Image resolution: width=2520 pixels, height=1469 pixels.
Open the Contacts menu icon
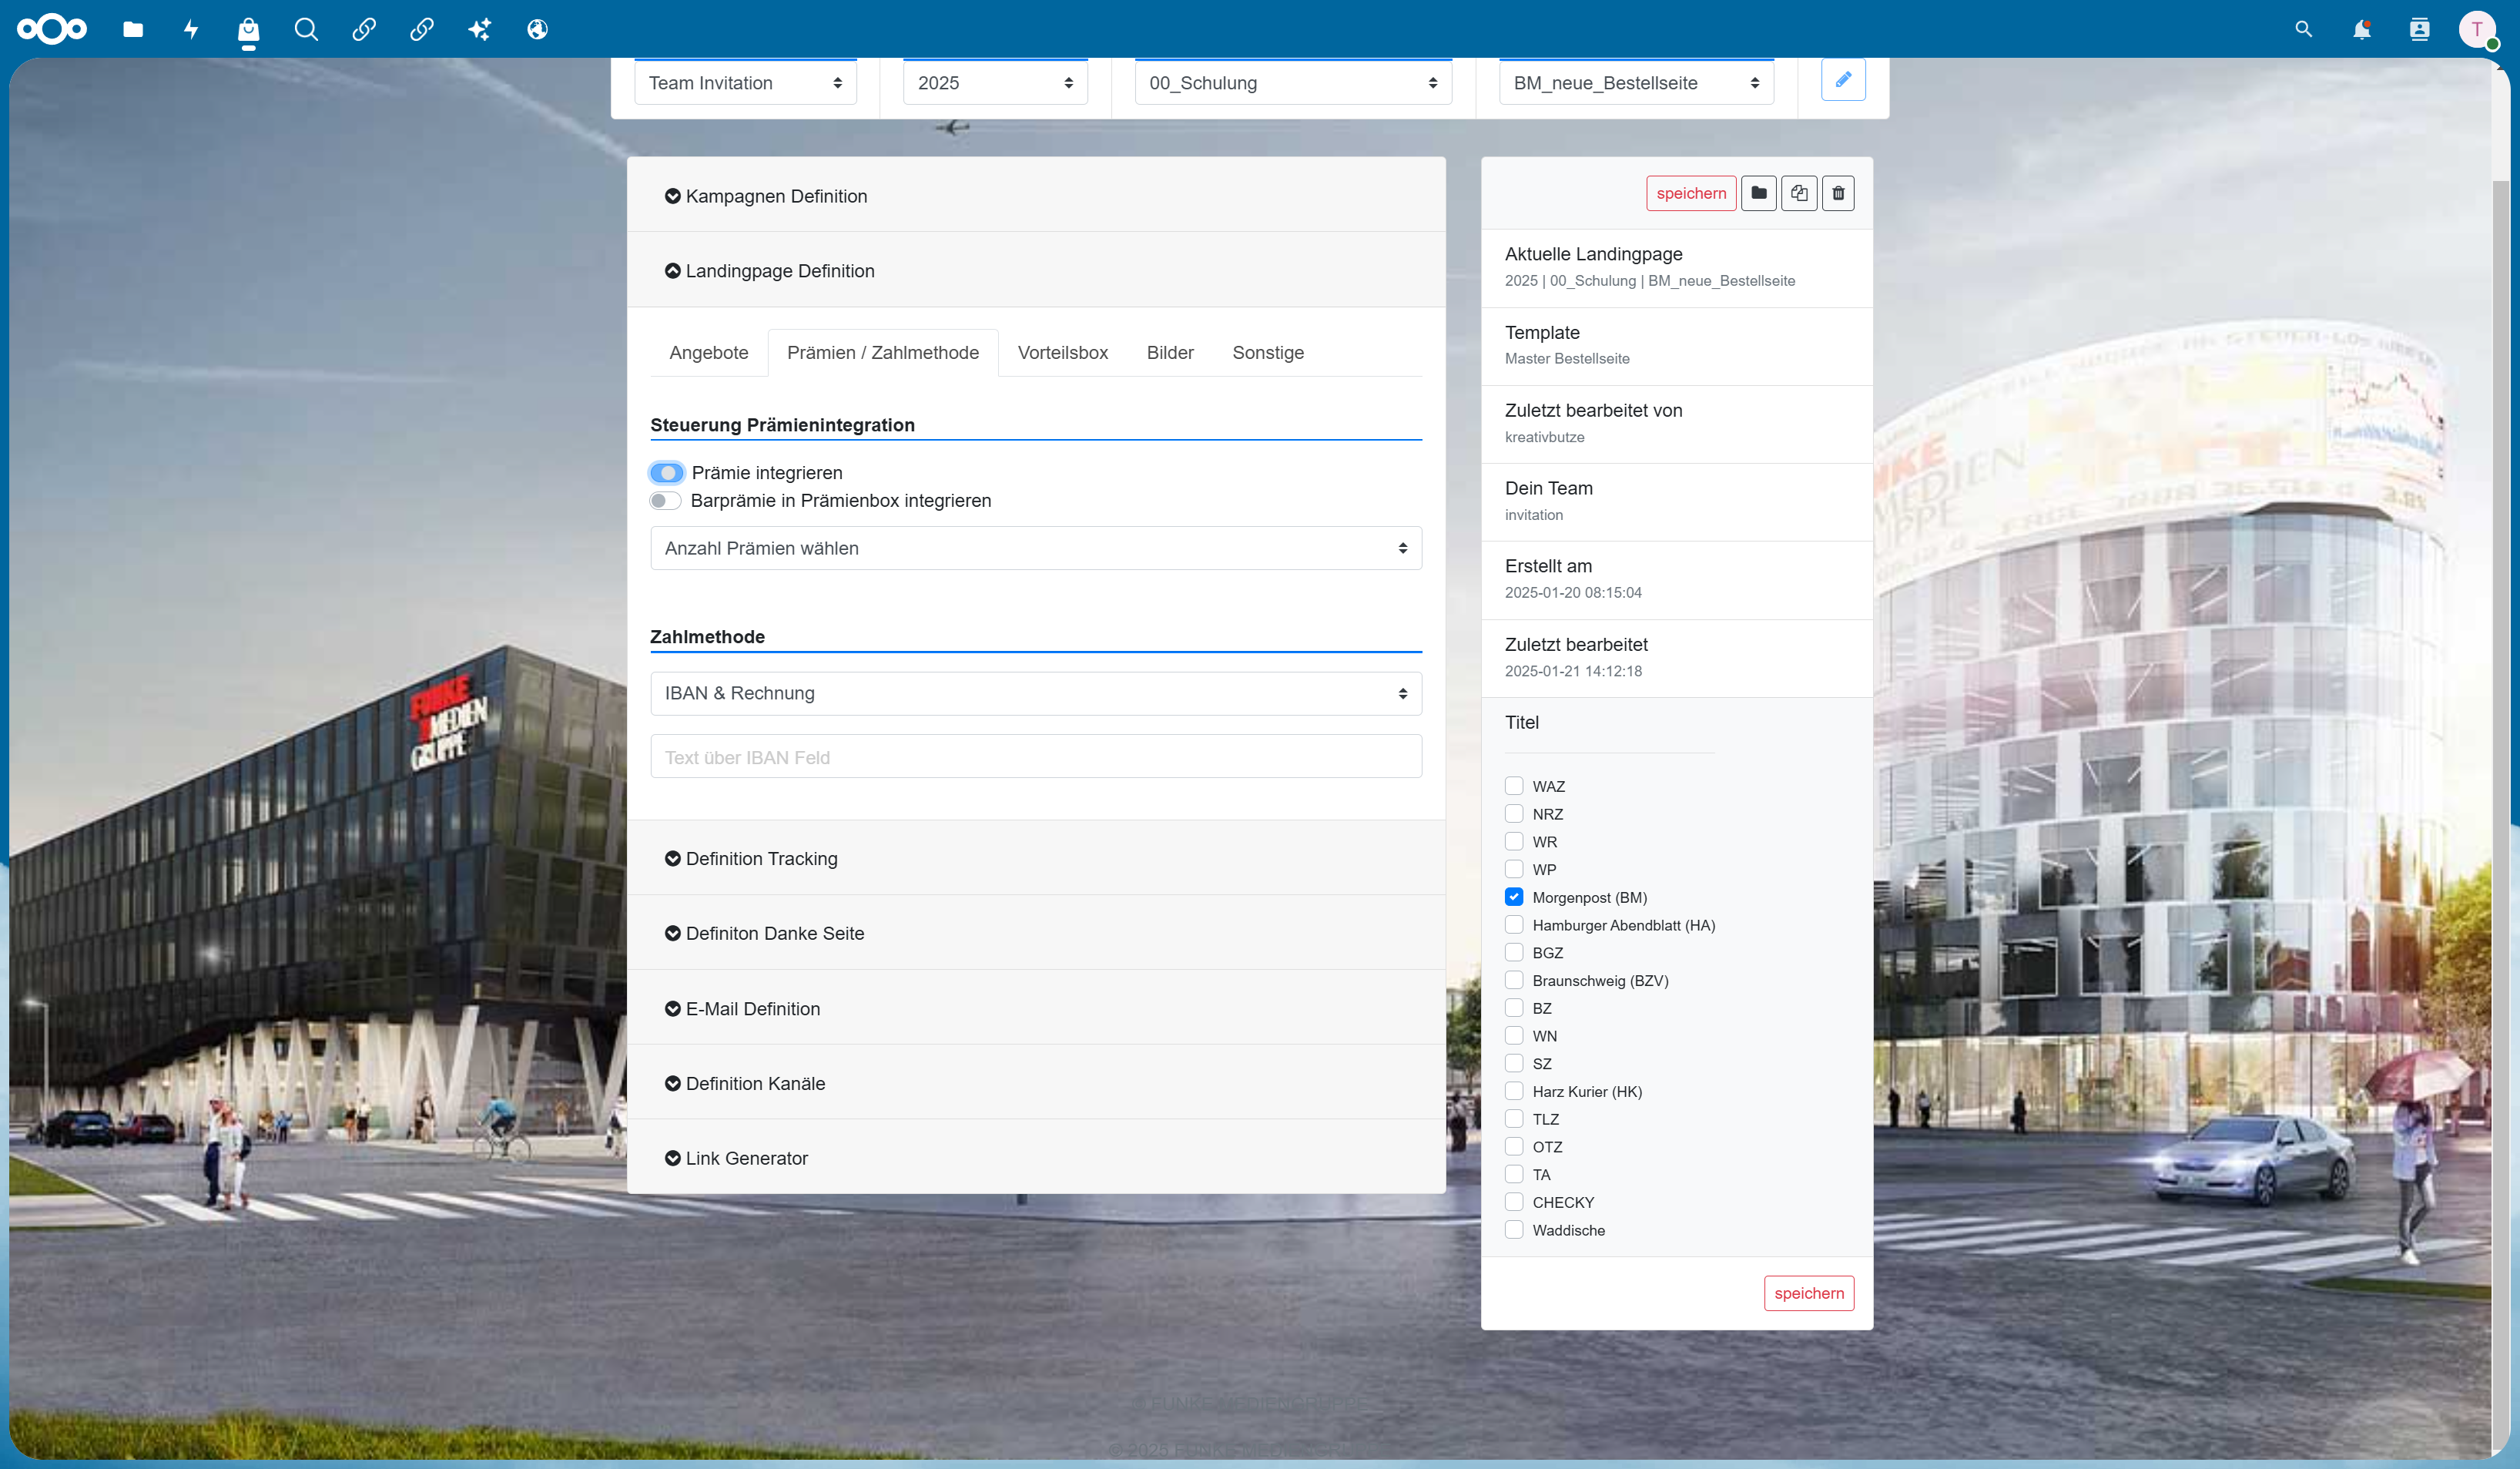point(2419,29)
